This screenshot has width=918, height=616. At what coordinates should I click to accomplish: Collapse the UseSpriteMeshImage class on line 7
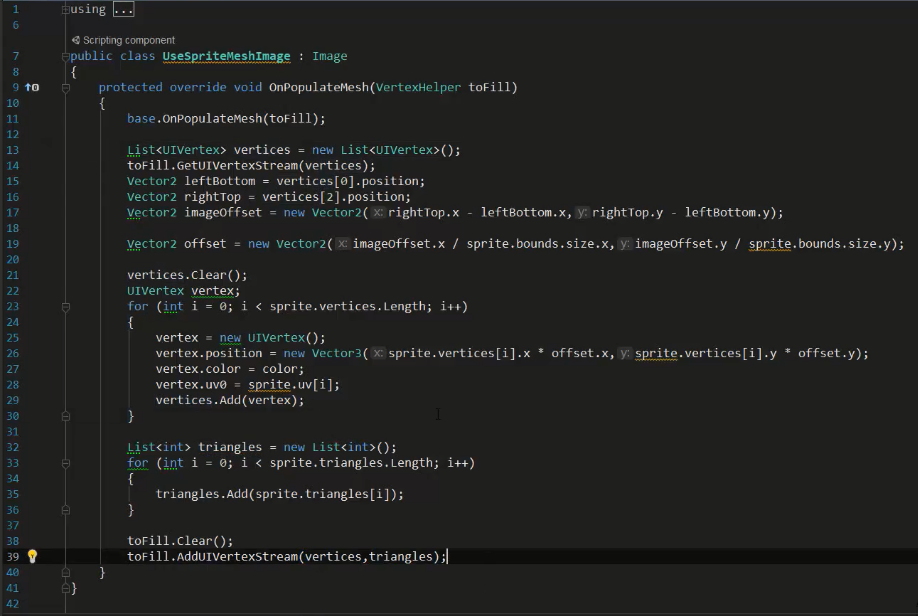click(66, 56)
